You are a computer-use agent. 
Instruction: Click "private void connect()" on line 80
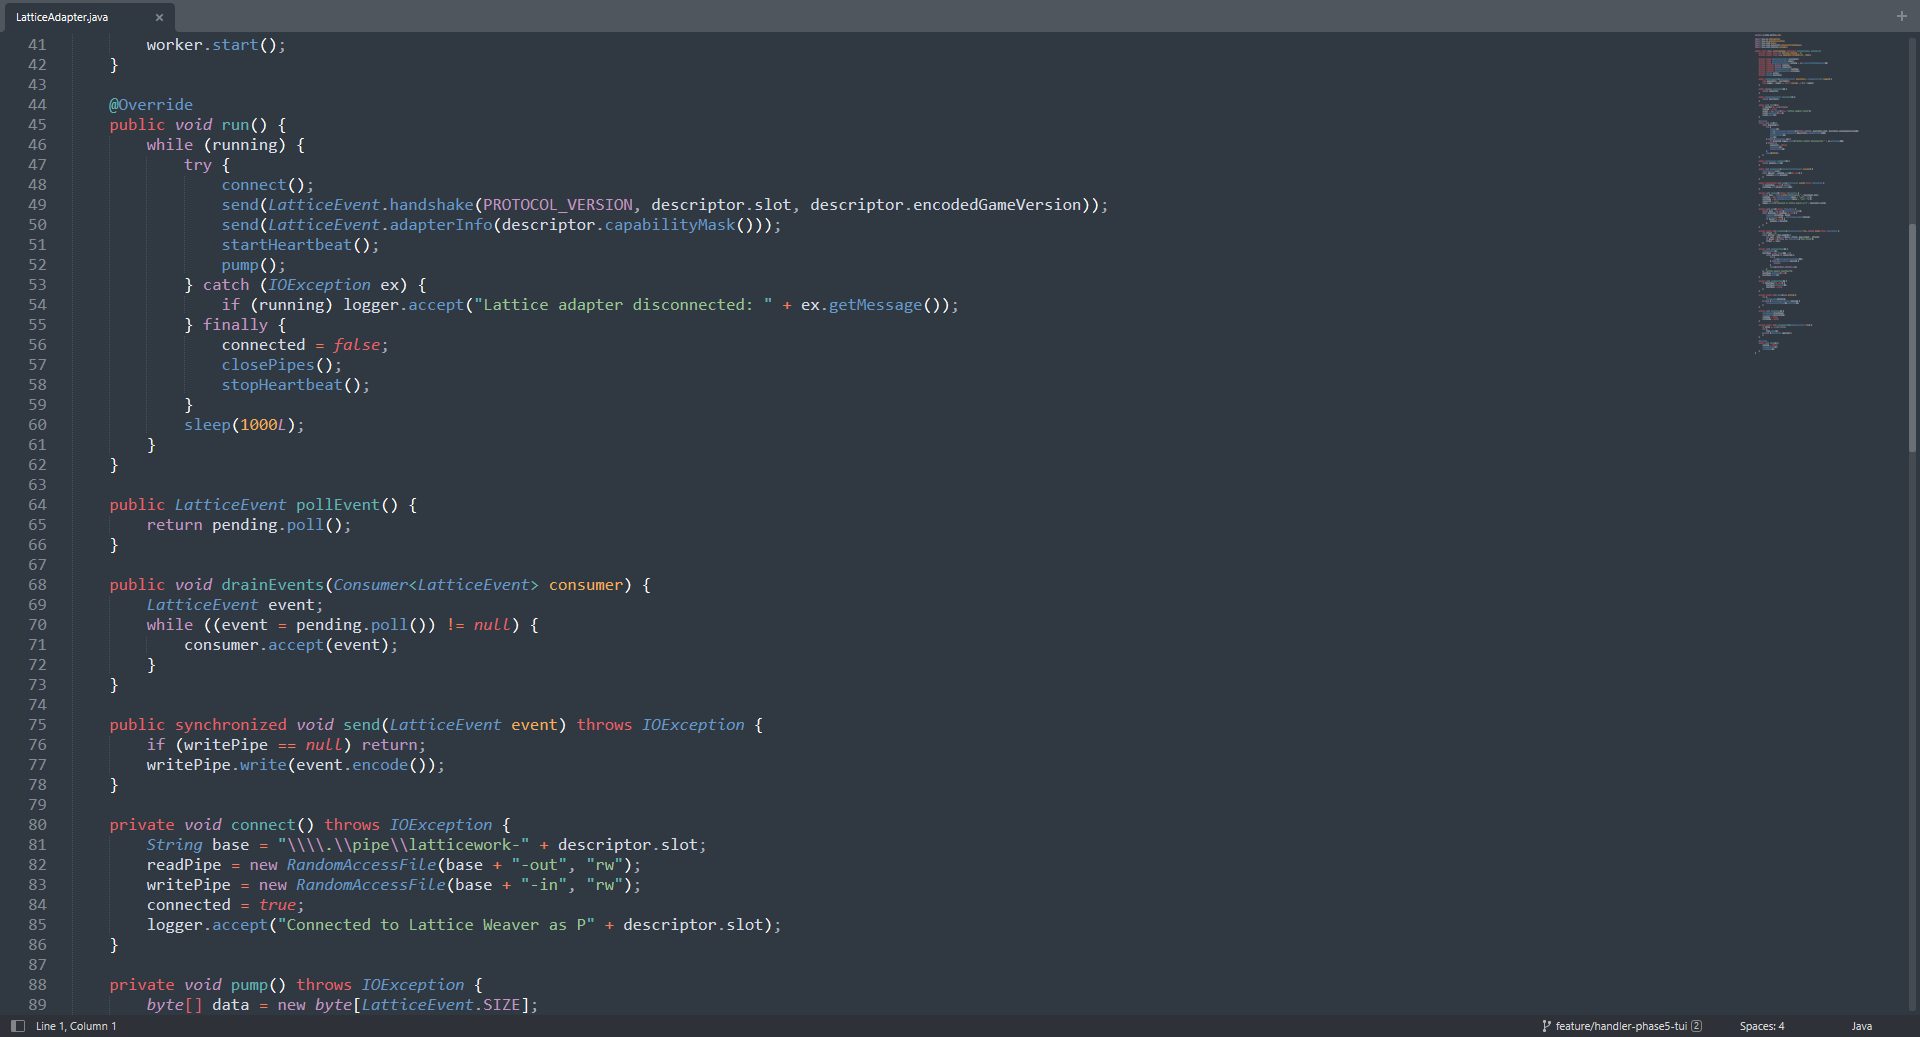click(212, 825)
